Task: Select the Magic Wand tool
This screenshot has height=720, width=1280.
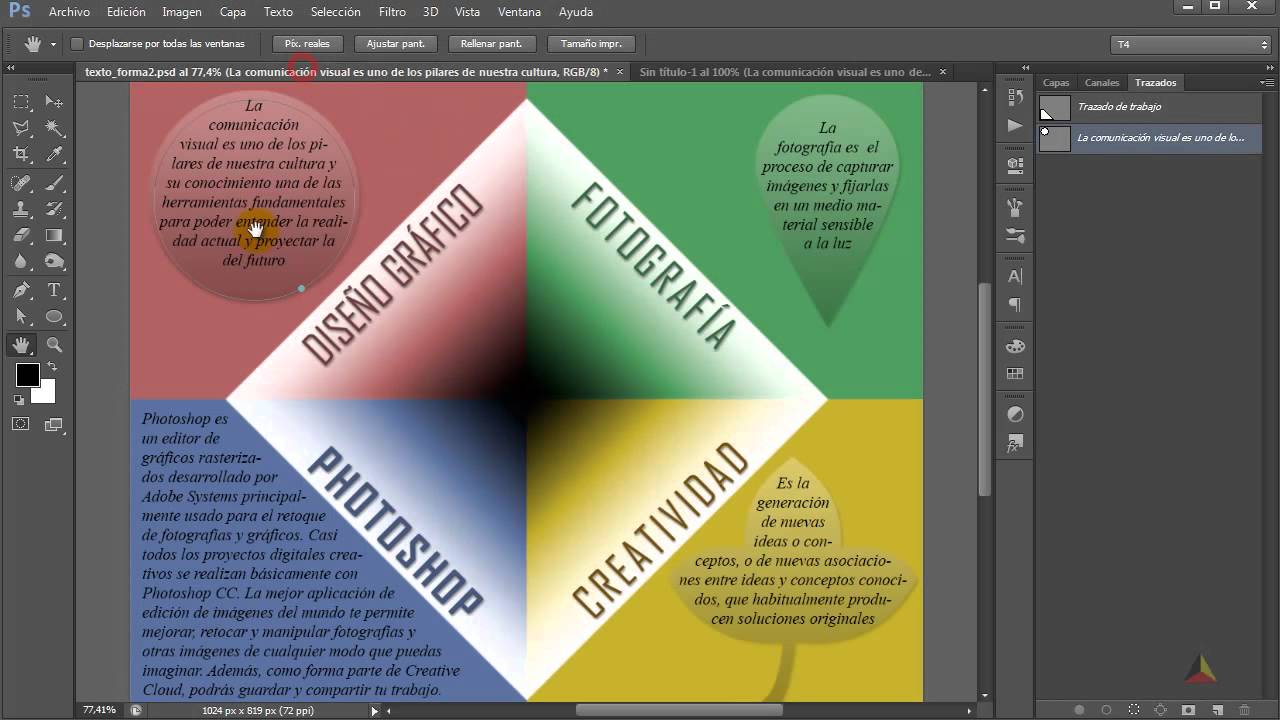Action: 54,128
